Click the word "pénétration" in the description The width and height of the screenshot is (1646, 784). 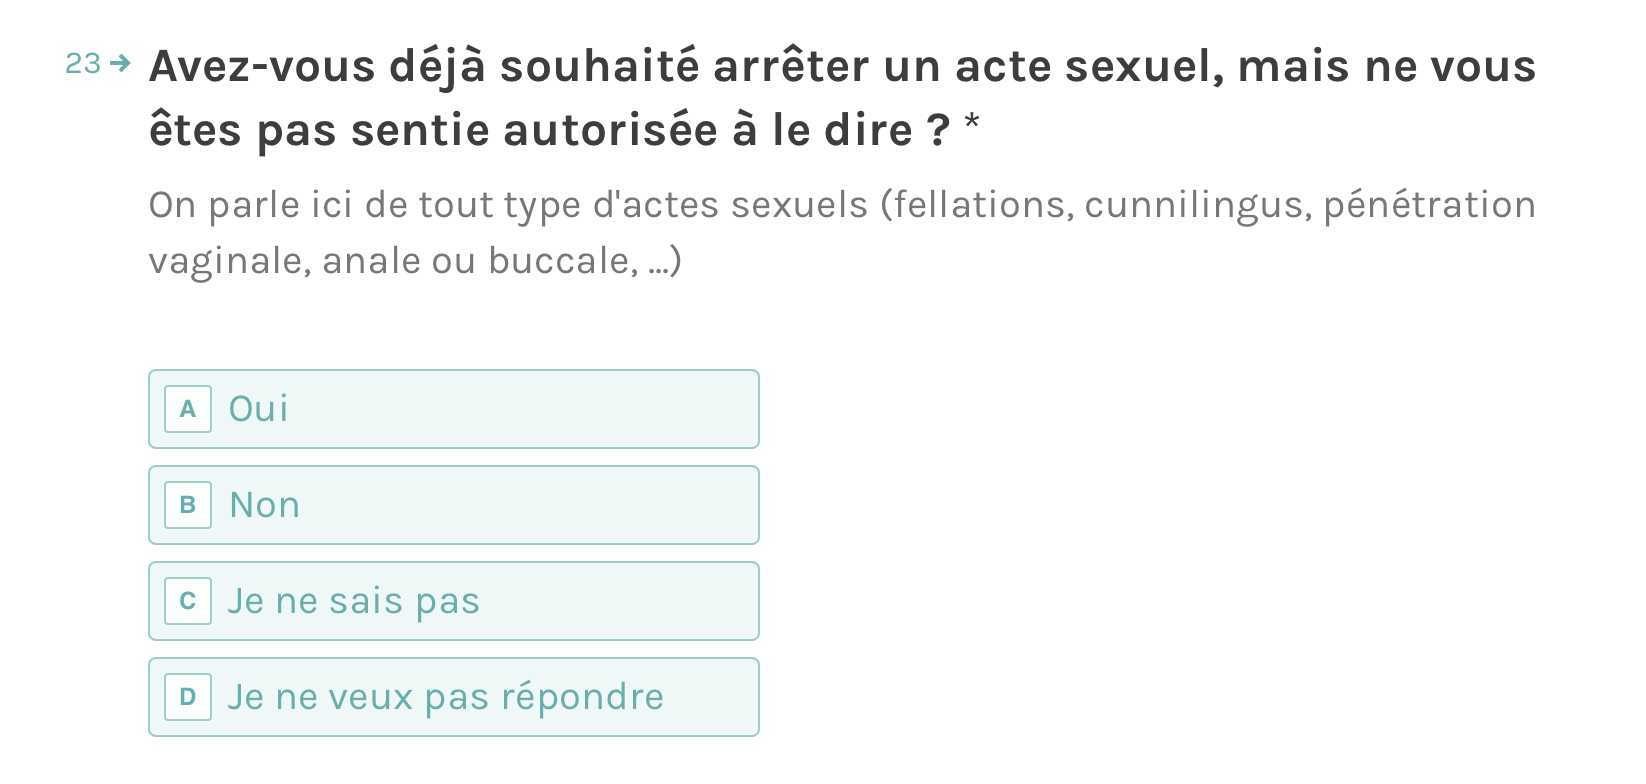1429,205
